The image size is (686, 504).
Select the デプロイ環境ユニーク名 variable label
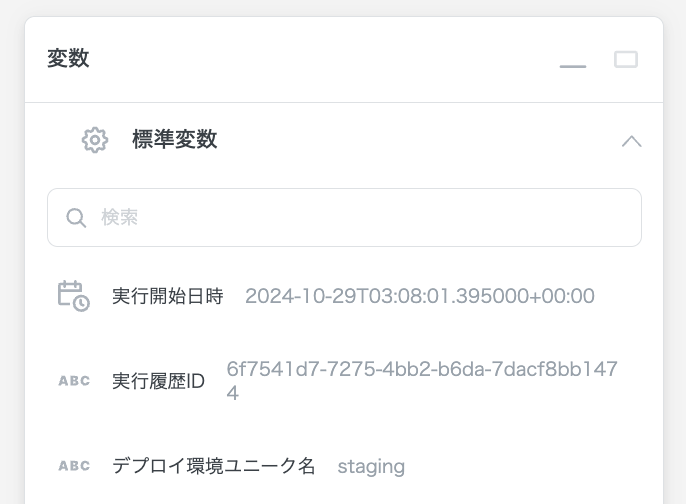click(214, 466)
